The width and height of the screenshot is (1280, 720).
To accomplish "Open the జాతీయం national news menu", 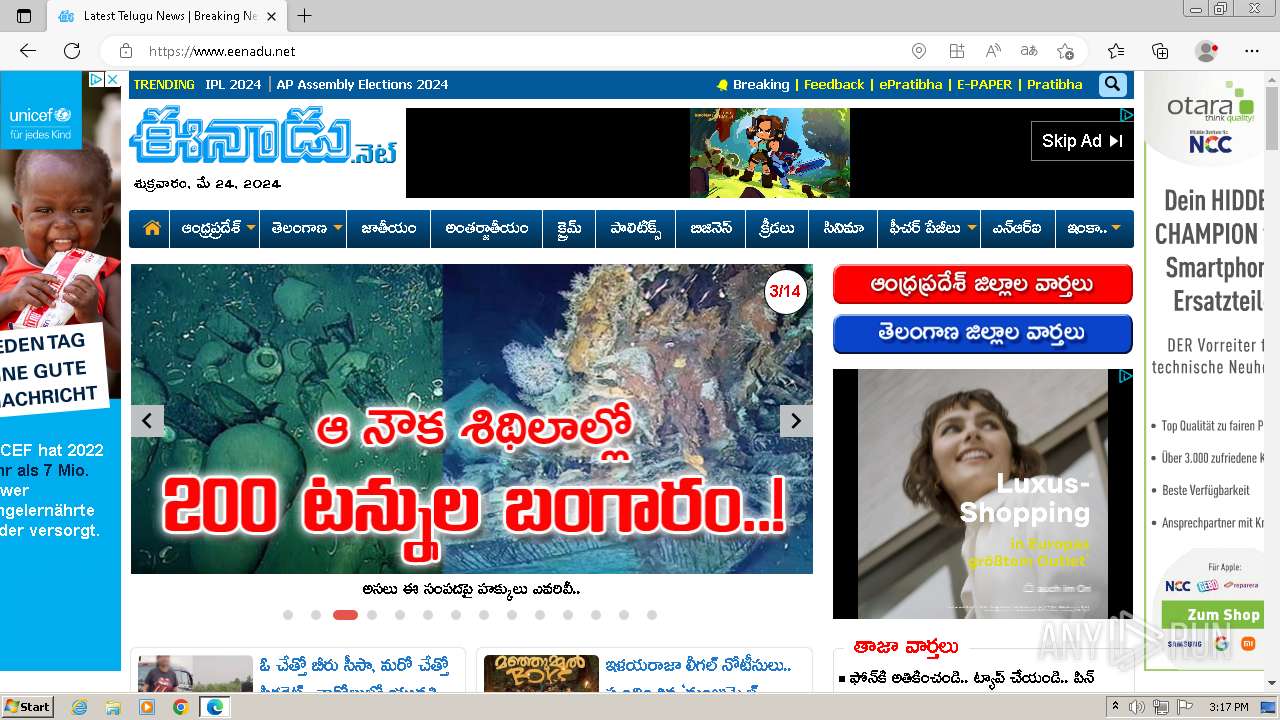I will pos(389,228).
